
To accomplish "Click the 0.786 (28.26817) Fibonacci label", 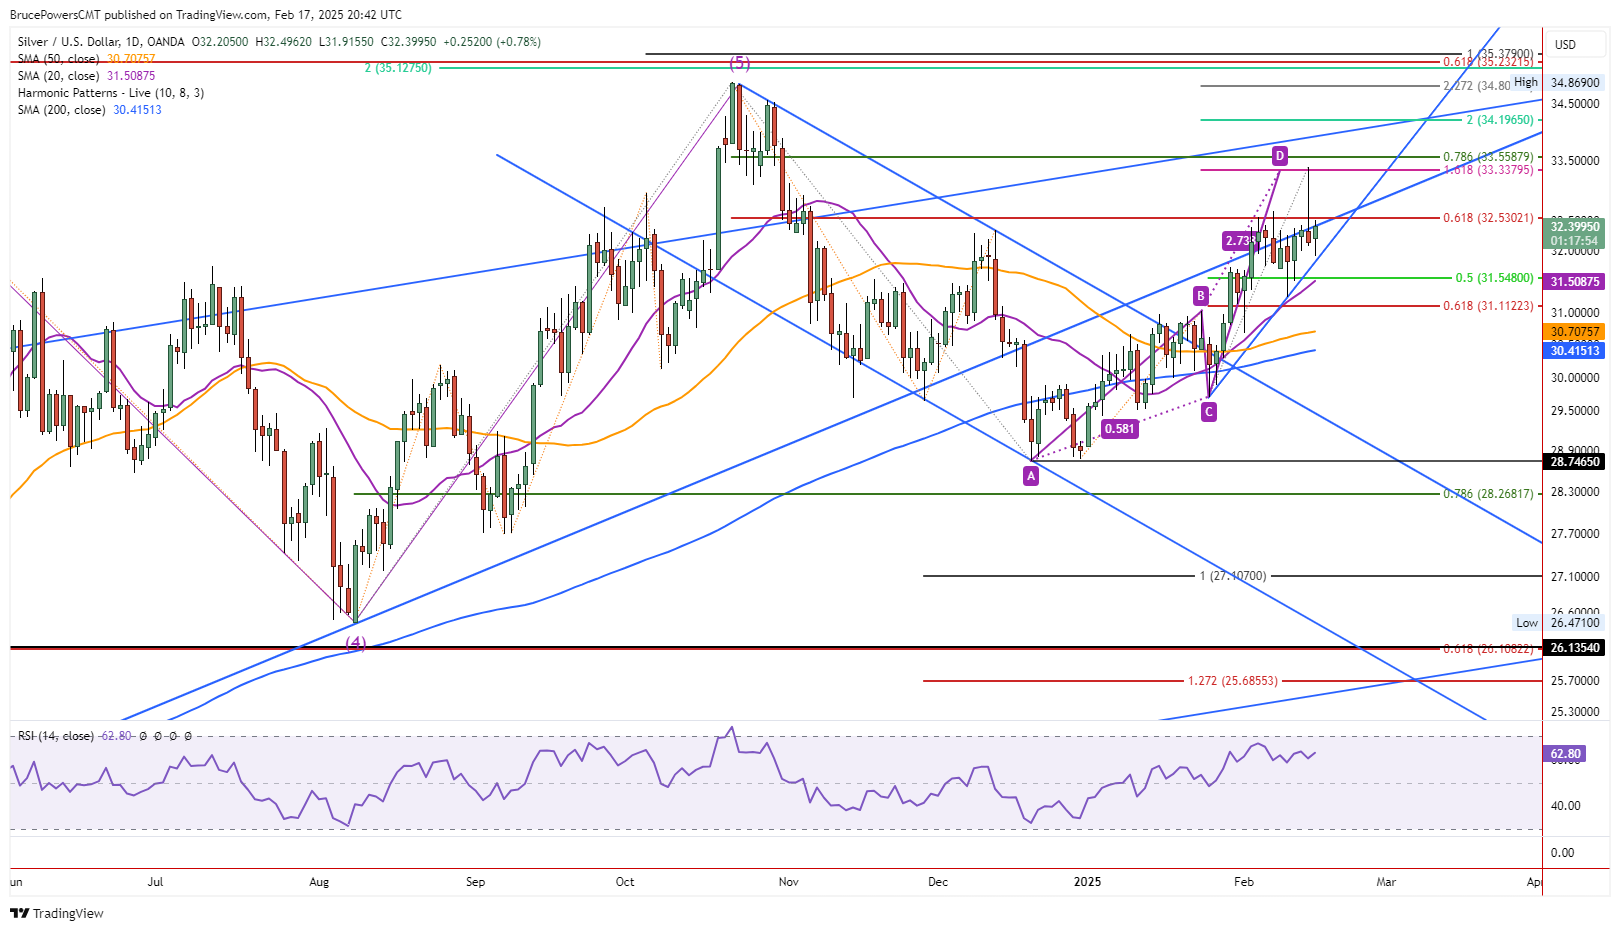I will [x=1488, y=494].
